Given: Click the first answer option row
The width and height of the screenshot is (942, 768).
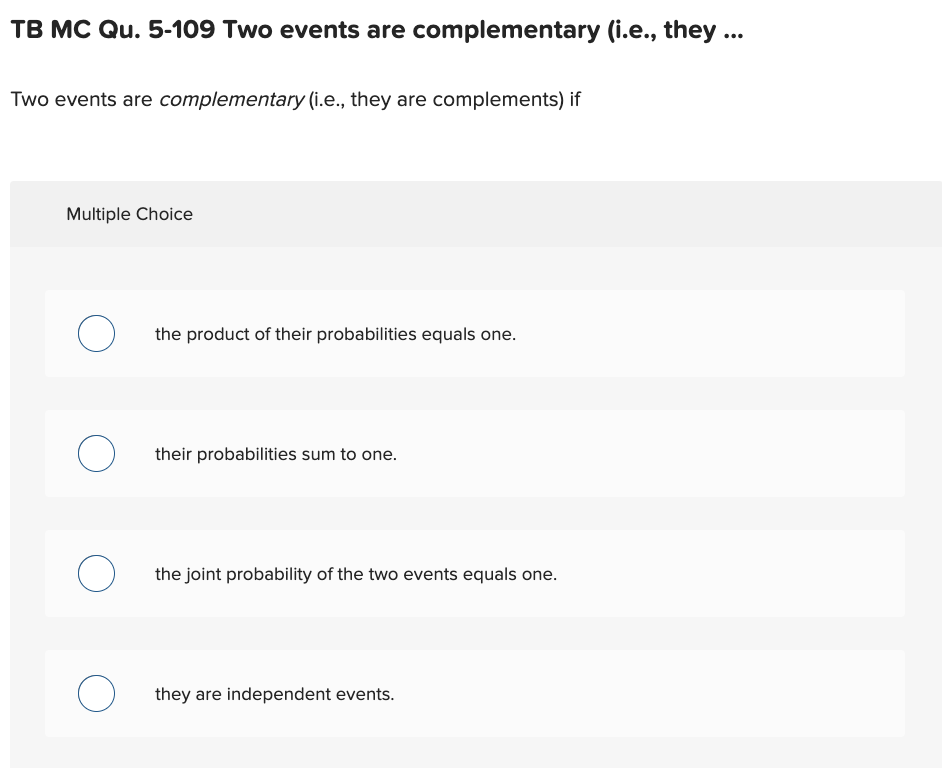Looking at the screenshot, I should (475, 333).
